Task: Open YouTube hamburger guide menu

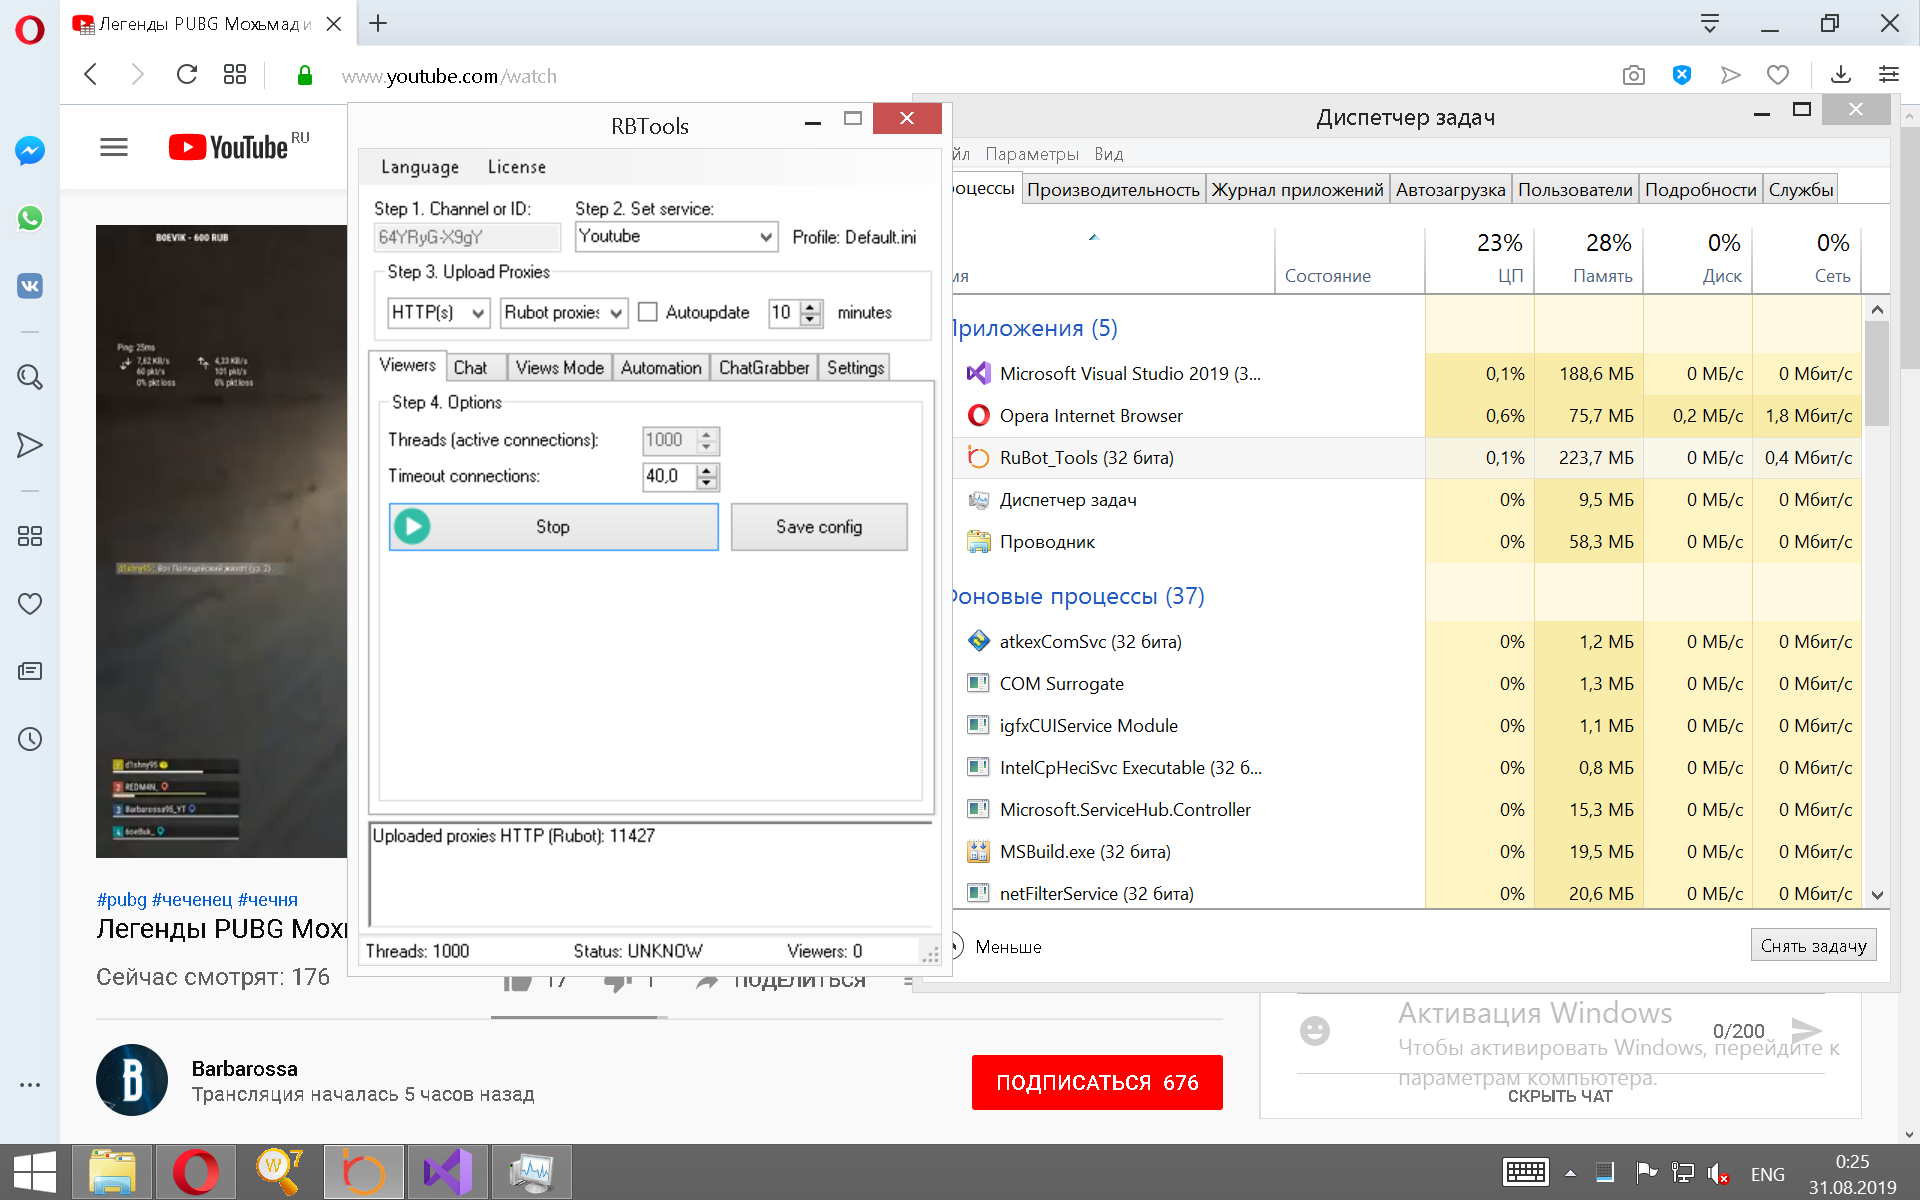Action: (114, 148)
